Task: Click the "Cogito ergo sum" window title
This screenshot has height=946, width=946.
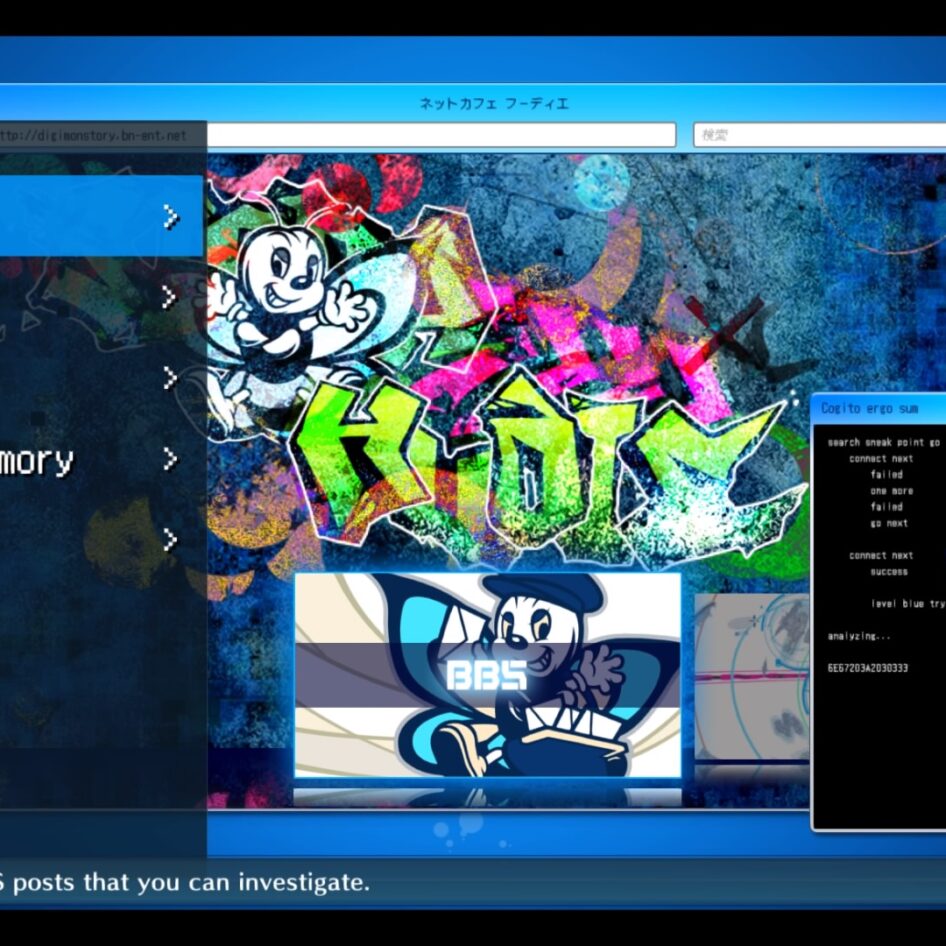Action: [869, 408]
